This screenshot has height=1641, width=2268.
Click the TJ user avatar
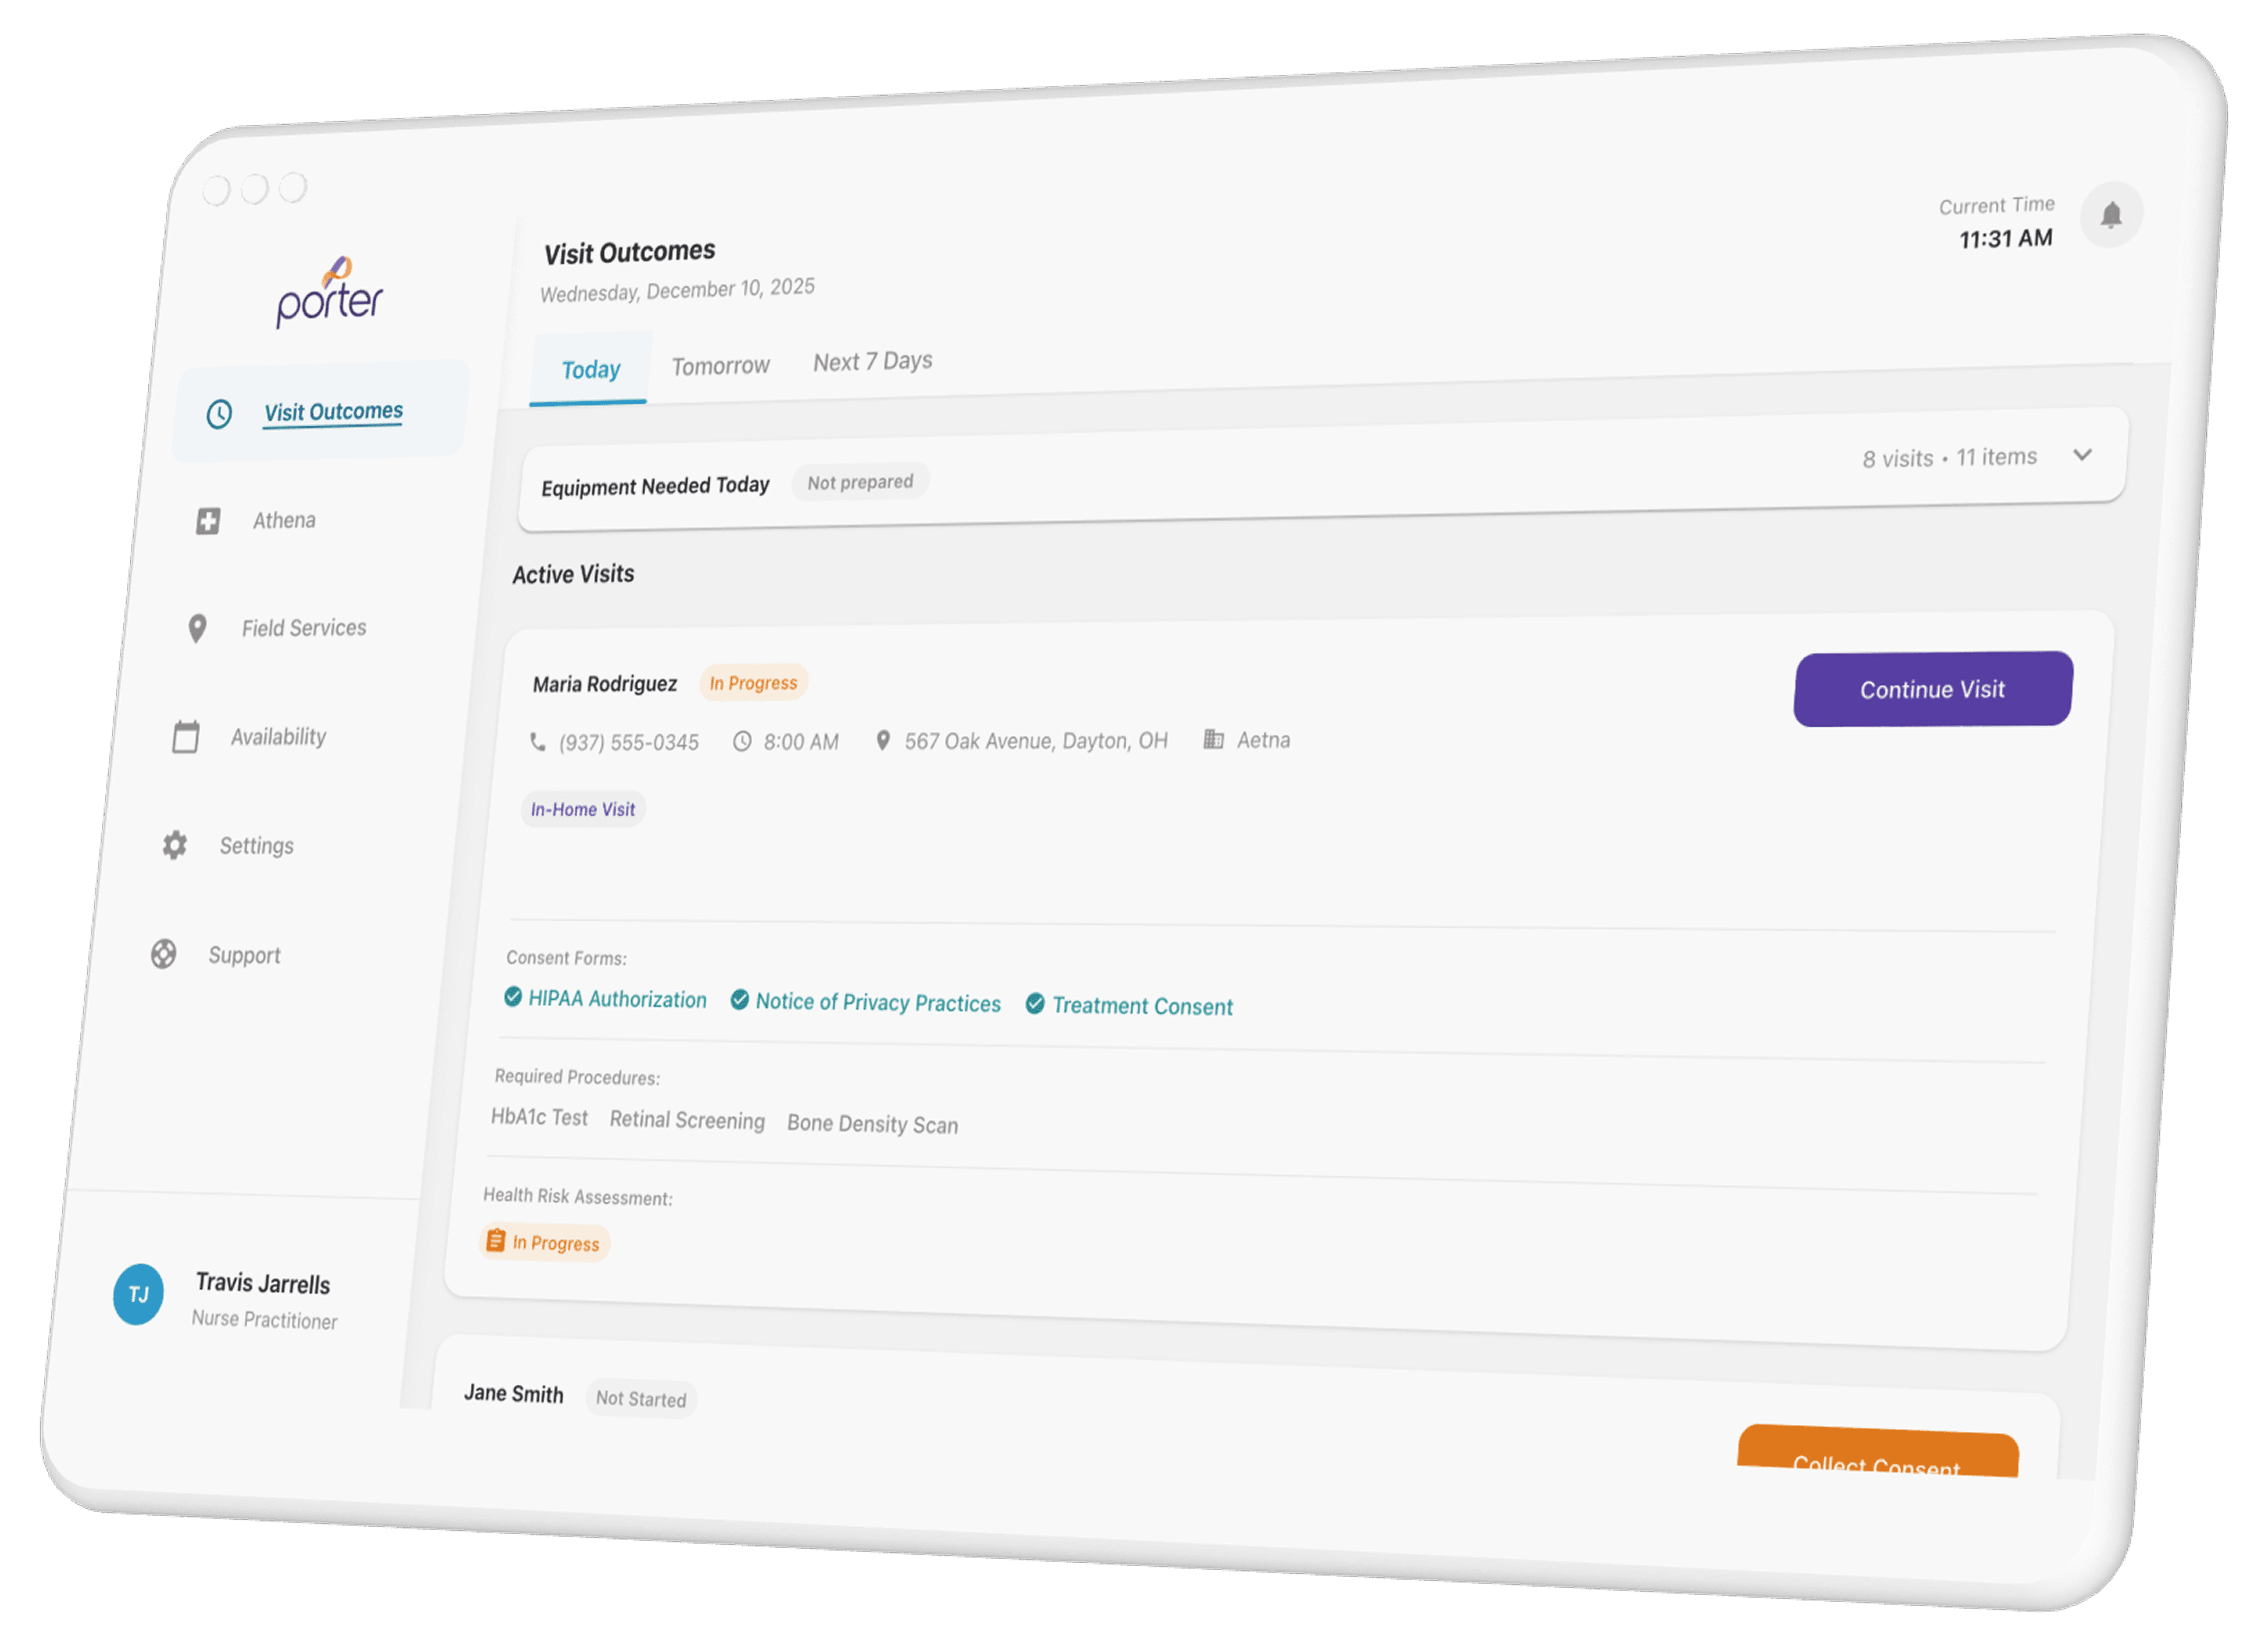(138, 1295)
